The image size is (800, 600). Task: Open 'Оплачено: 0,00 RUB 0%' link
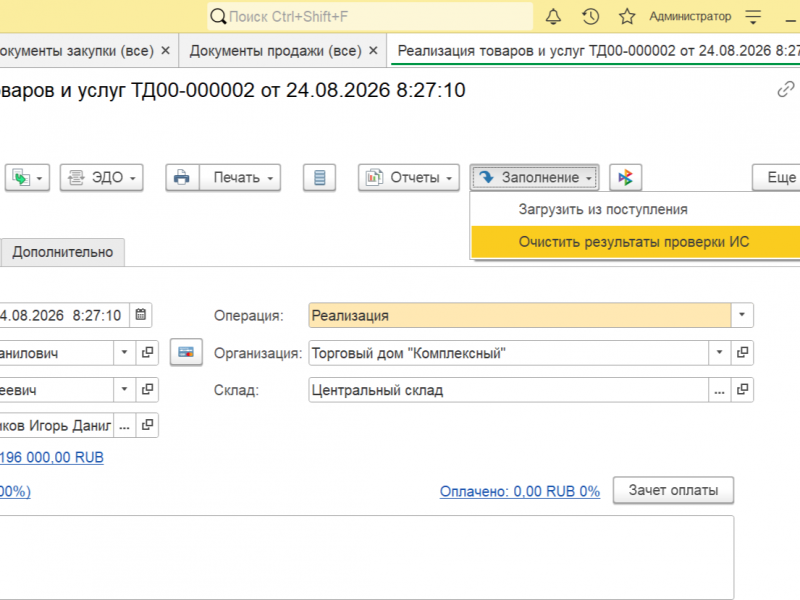tap(520, 491)
